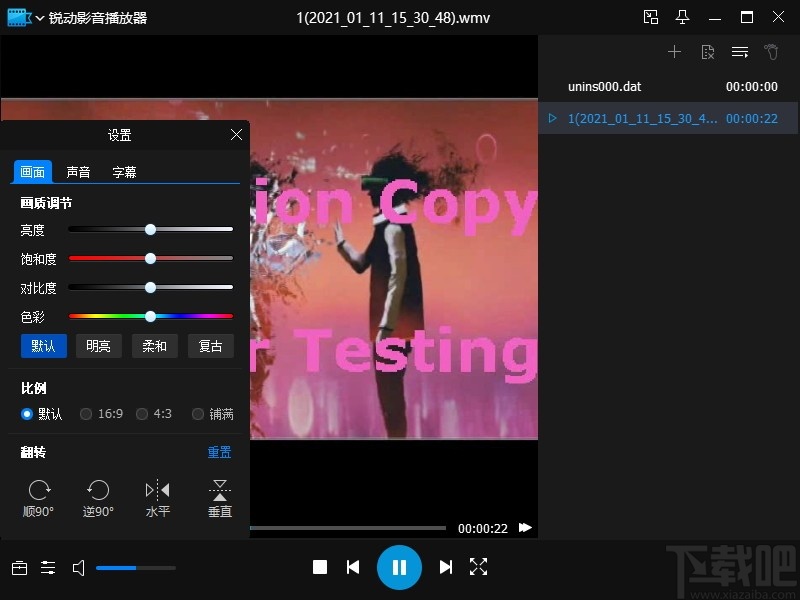Mute audio speaker icon
Image resolution: width=800 pixels, height=600 pixels.
(79, 568)
